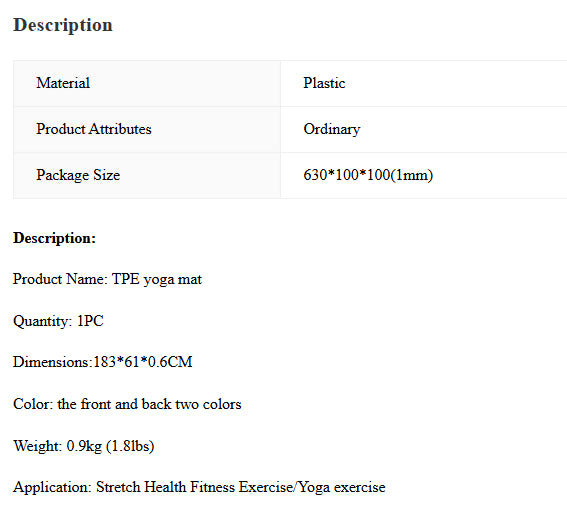Click the word Attributes in table
Screen dimensions: 567x522
(120, 129)
